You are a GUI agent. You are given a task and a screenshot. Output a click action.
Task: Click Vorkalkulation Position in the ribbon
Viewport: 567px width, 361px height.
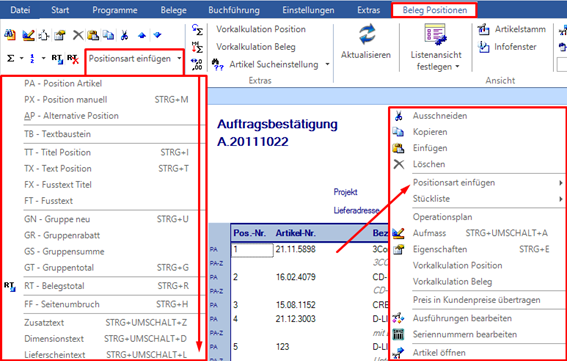point(261,29)
